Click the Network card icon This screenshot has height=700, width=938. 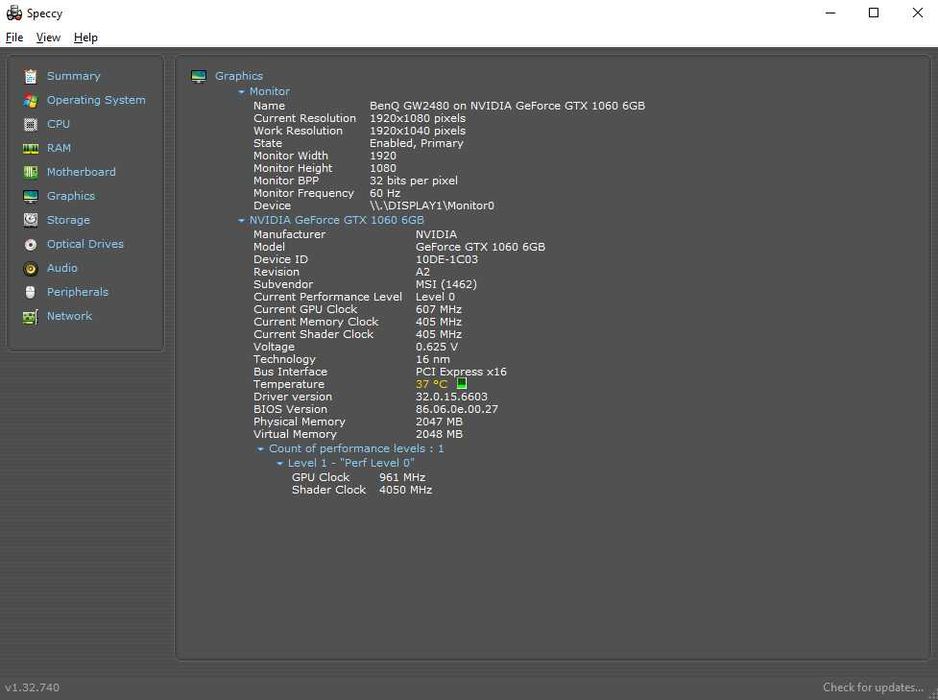pos(31,316)
